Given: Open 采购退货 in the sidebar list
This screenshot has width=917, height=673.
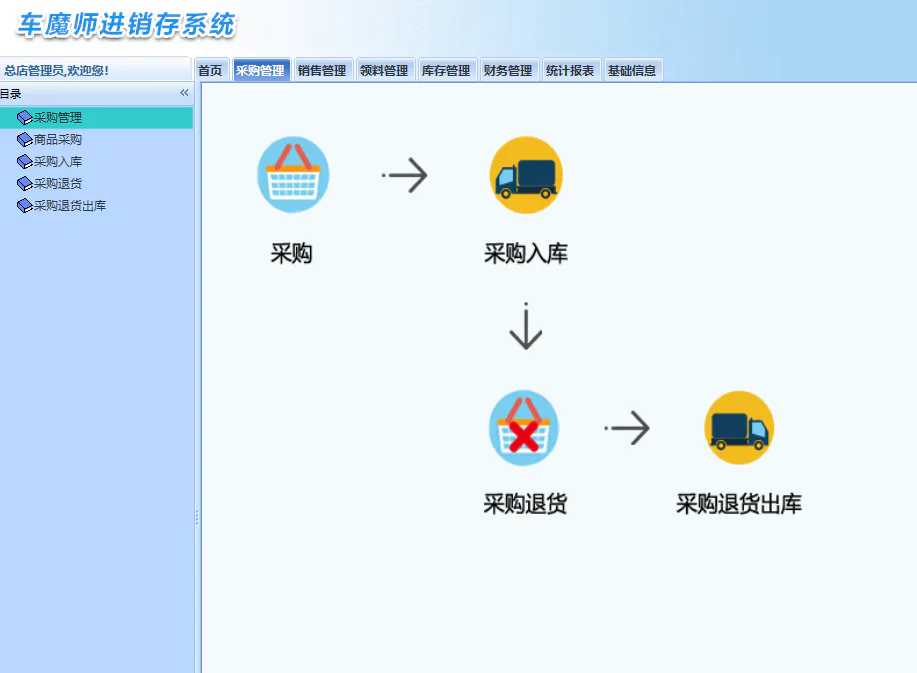Looking at the screenshot, I should pyautogui.click(x=58, y=184).
